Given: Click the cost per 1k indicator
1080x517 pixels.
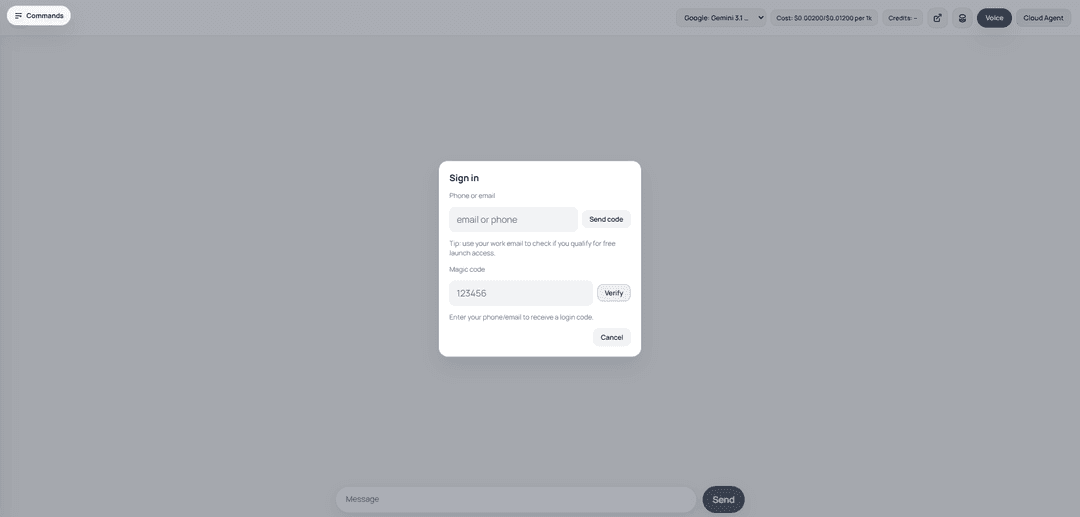Looking at the screenshot, I should pos(824,18).
